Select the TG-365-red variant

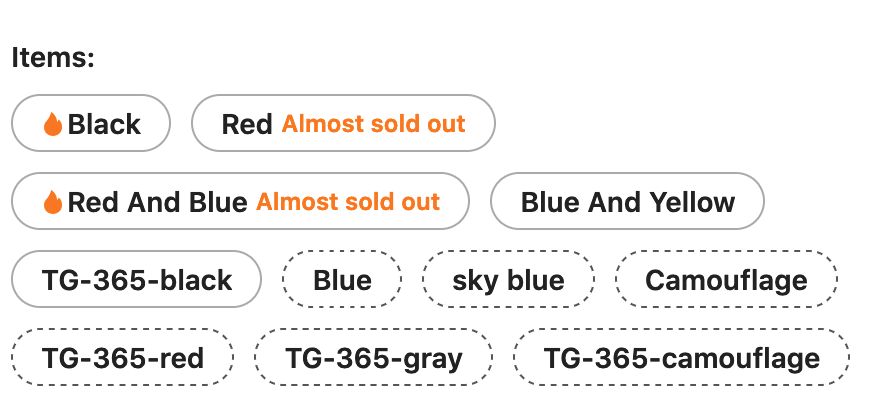(122, 358)
